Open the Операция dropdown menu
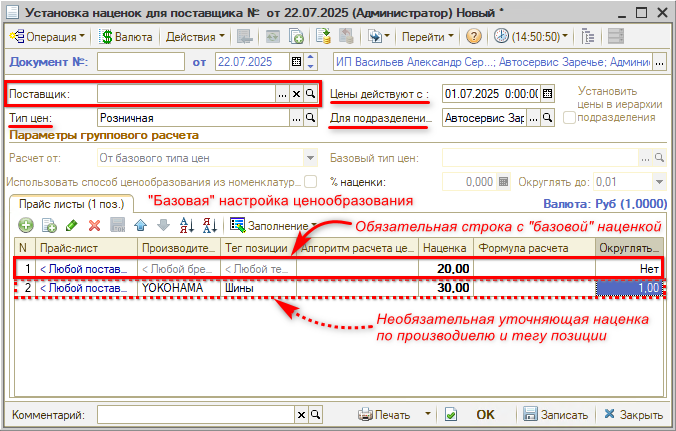 46,36
